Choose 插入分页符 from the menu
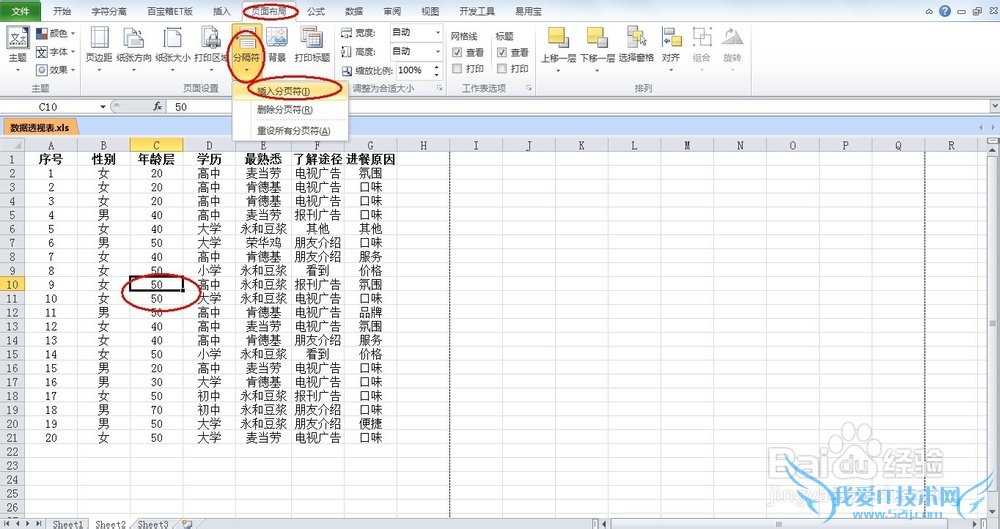 [x=290, y=91]
